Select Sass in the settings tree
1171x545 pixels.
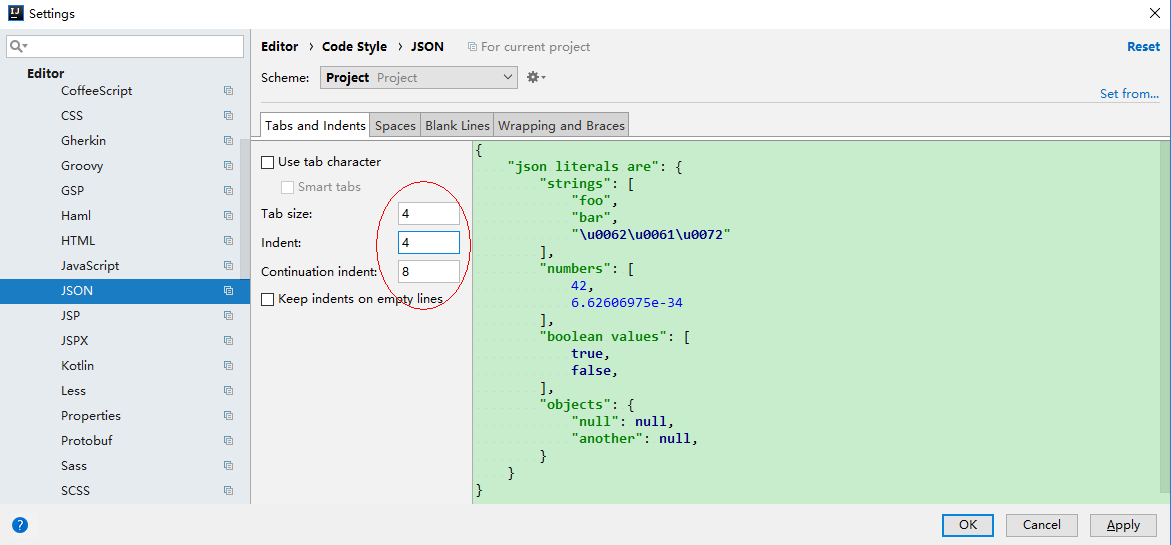pyautogui.click(x=74, y=466)
